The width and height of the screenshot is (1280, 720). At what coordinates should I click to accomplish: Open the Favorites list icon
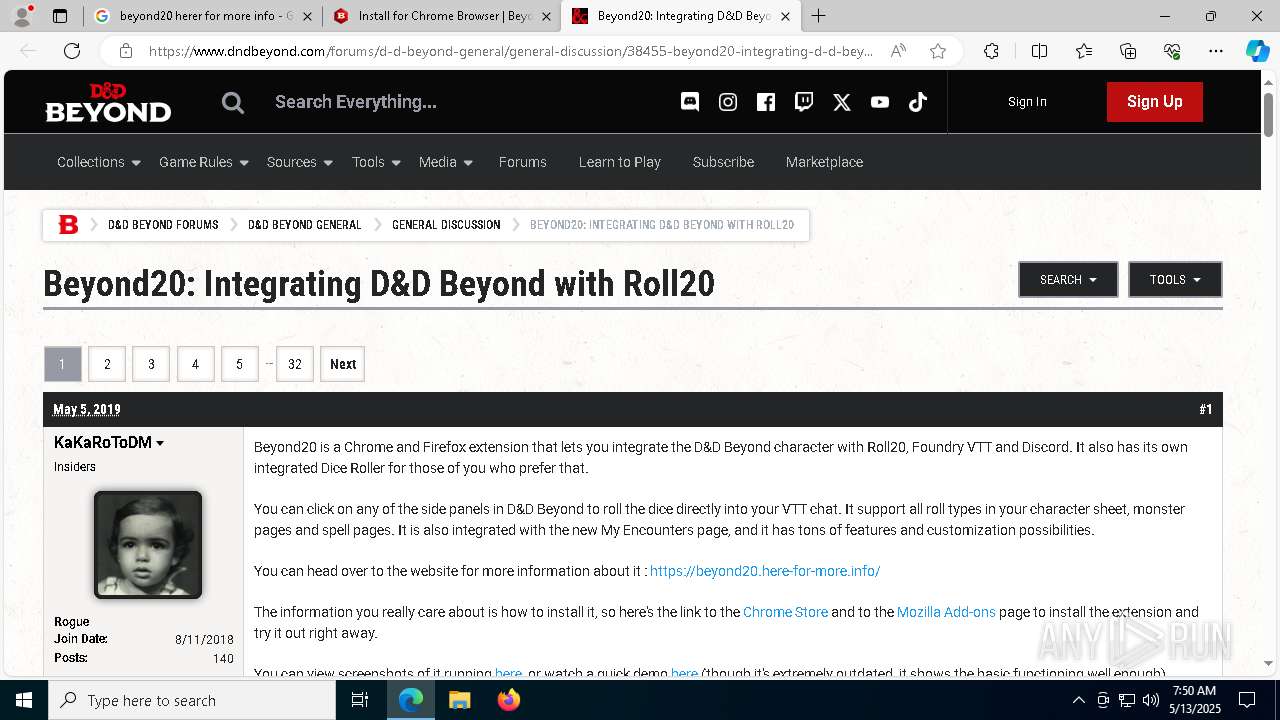[1084, 51]
